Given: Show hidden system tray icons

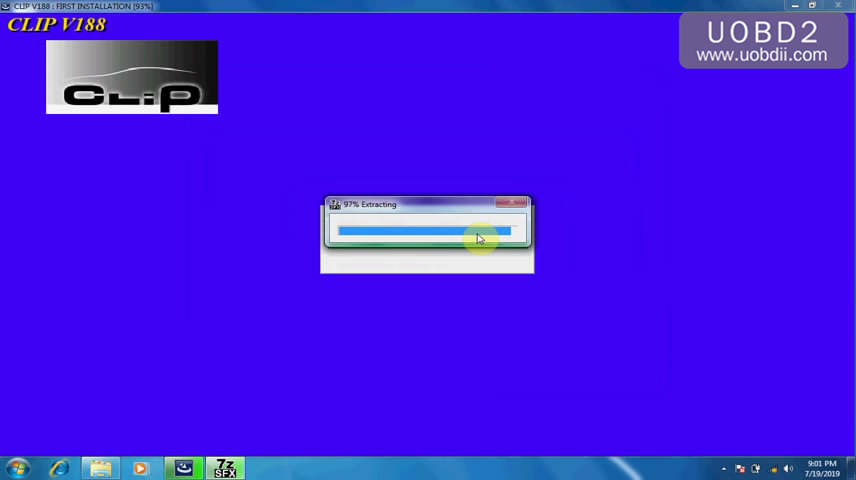Looking at the screenshot, I should click(x=724, y=468).
